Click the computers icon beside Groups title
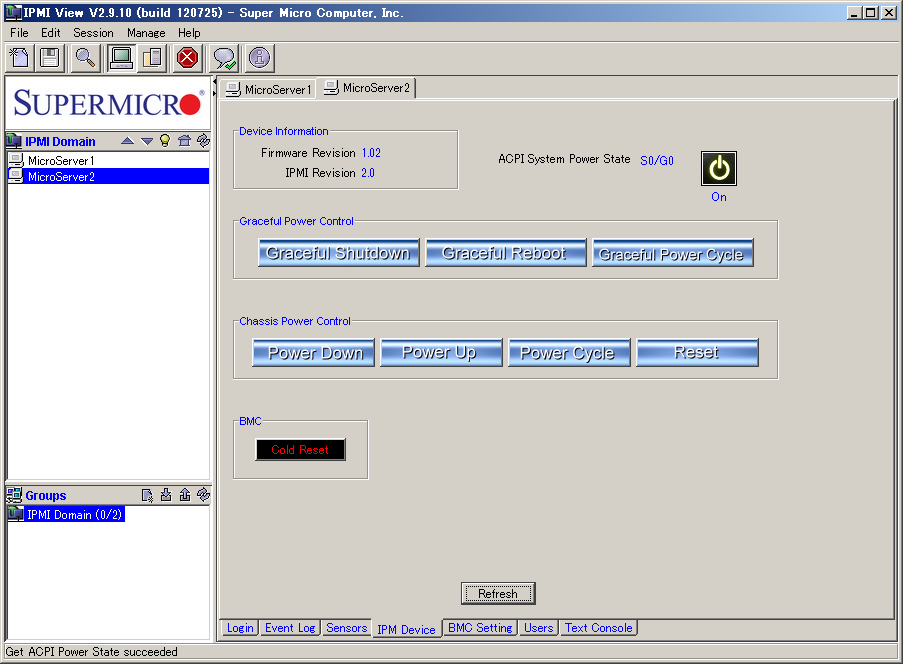 pos(14,495)
